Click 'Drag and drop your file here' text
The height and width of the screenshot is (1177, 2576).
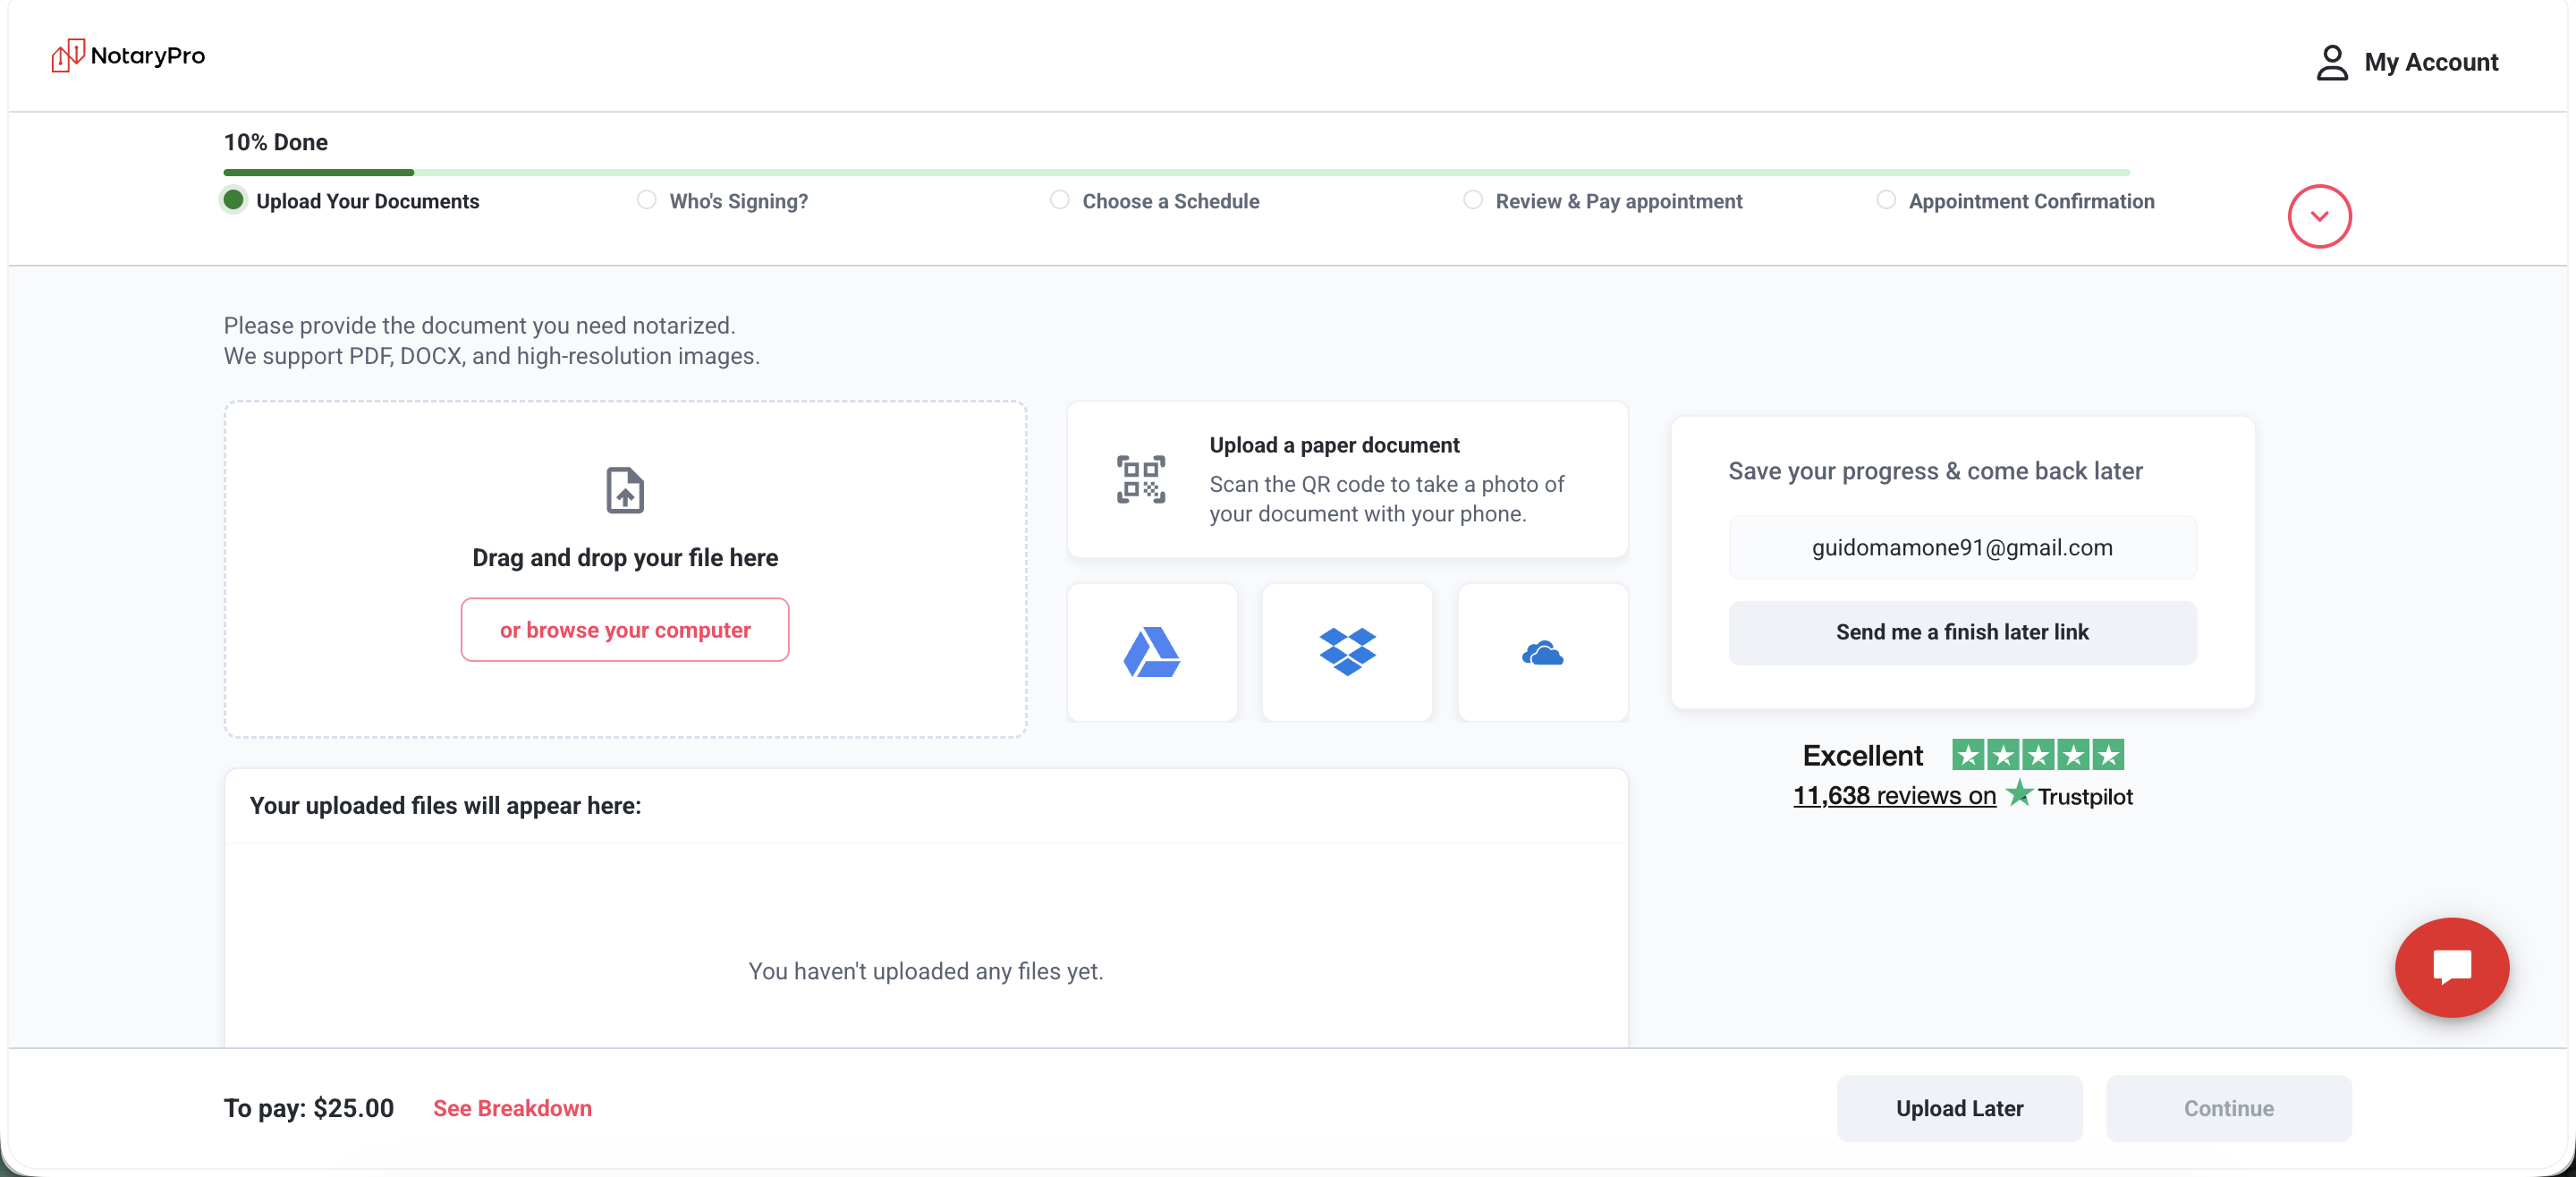[x=625, y=557]
